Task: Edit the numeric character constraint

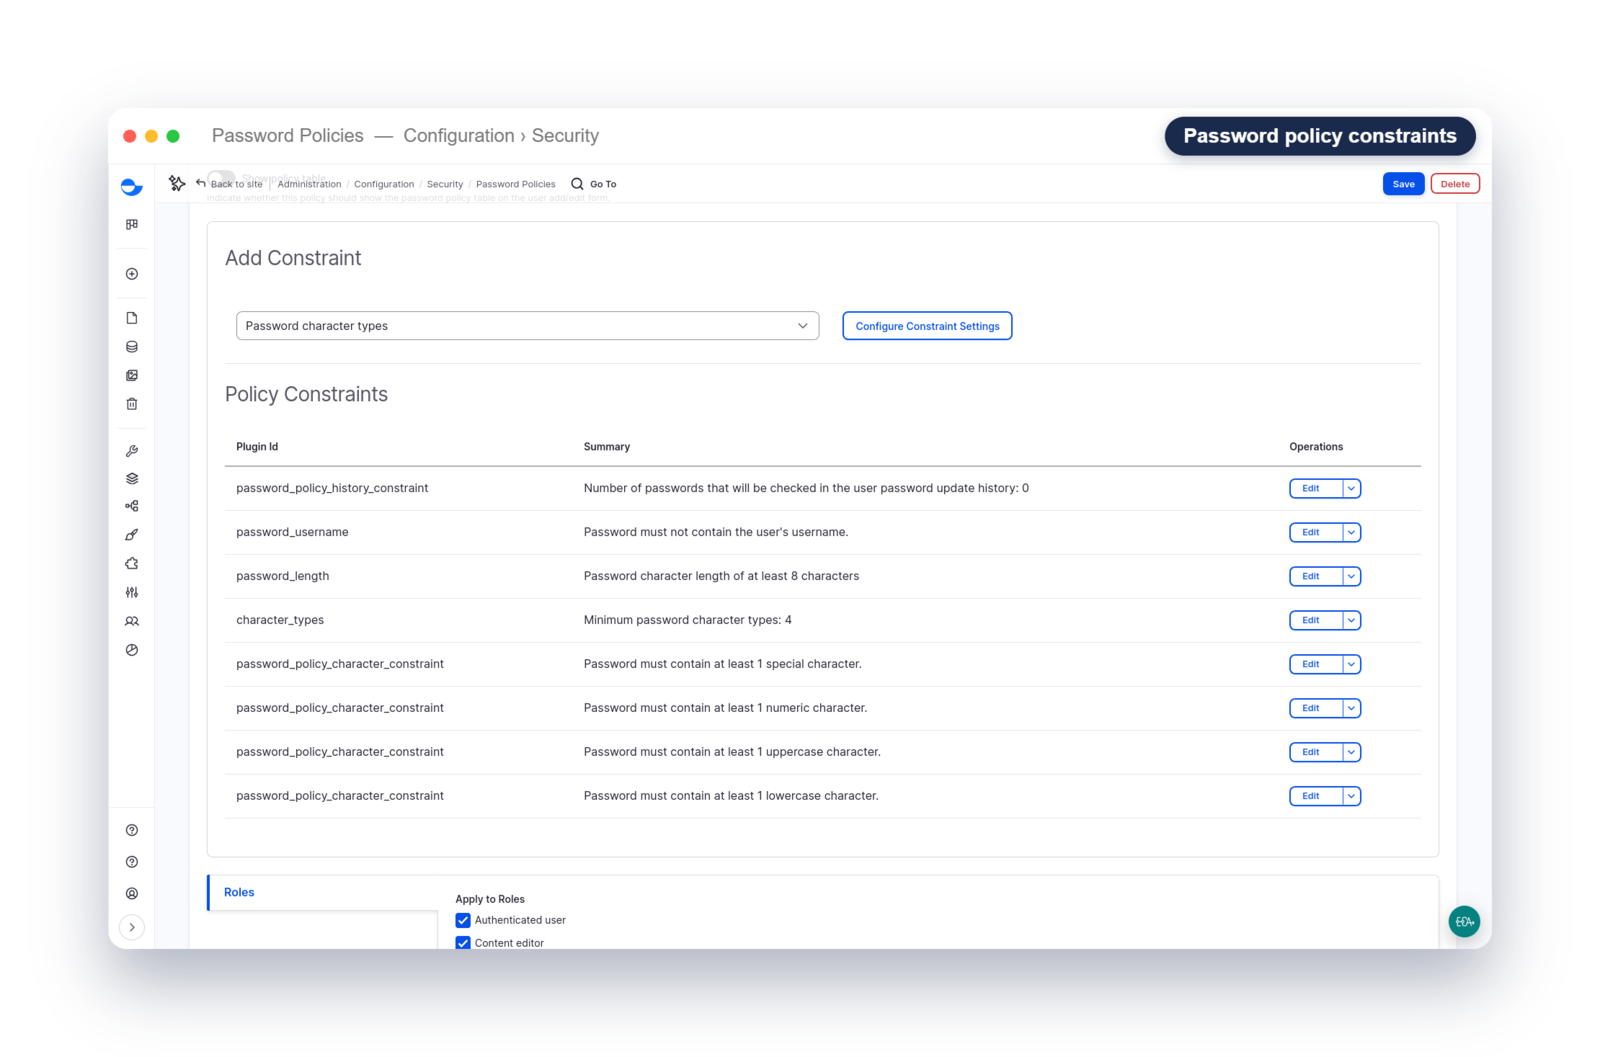Action: pos(1315,708)
